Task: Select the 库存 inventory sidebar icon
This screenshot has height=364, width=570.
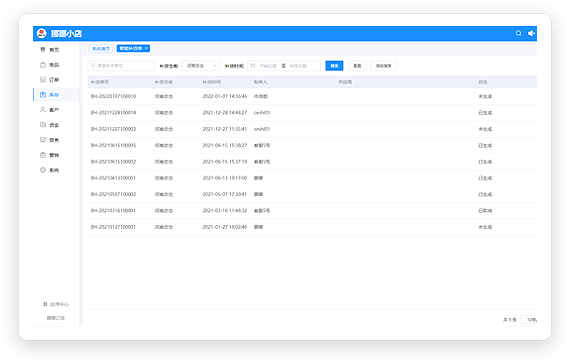Action: [x=43, y=95]
